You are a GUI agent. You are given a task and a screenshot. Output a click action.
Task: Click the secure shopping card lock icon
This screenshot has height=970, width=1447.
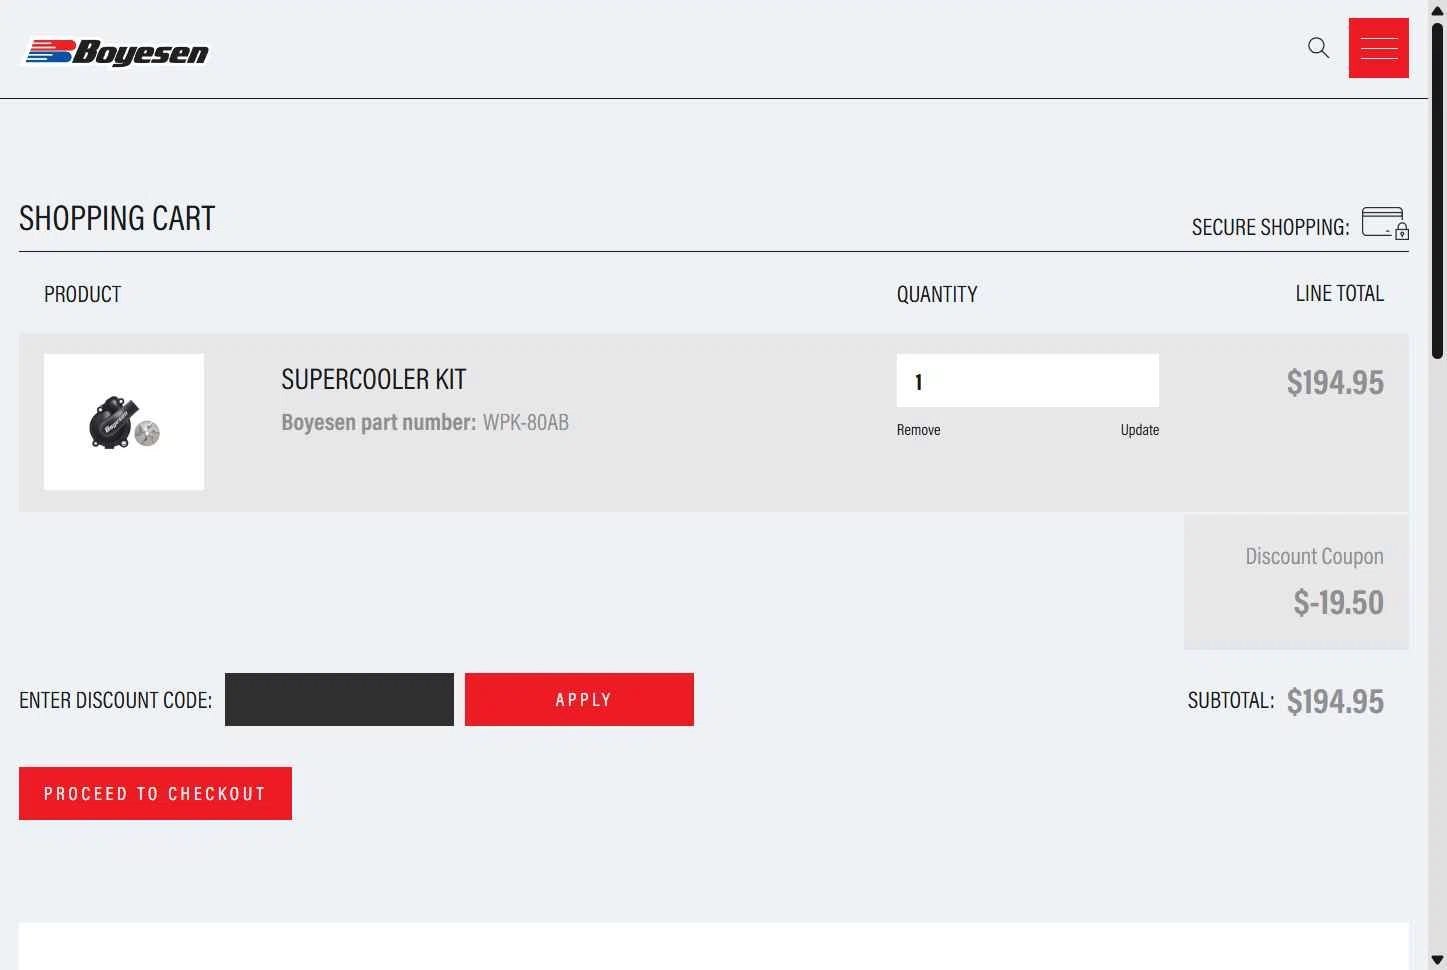tap(1385, 223)
